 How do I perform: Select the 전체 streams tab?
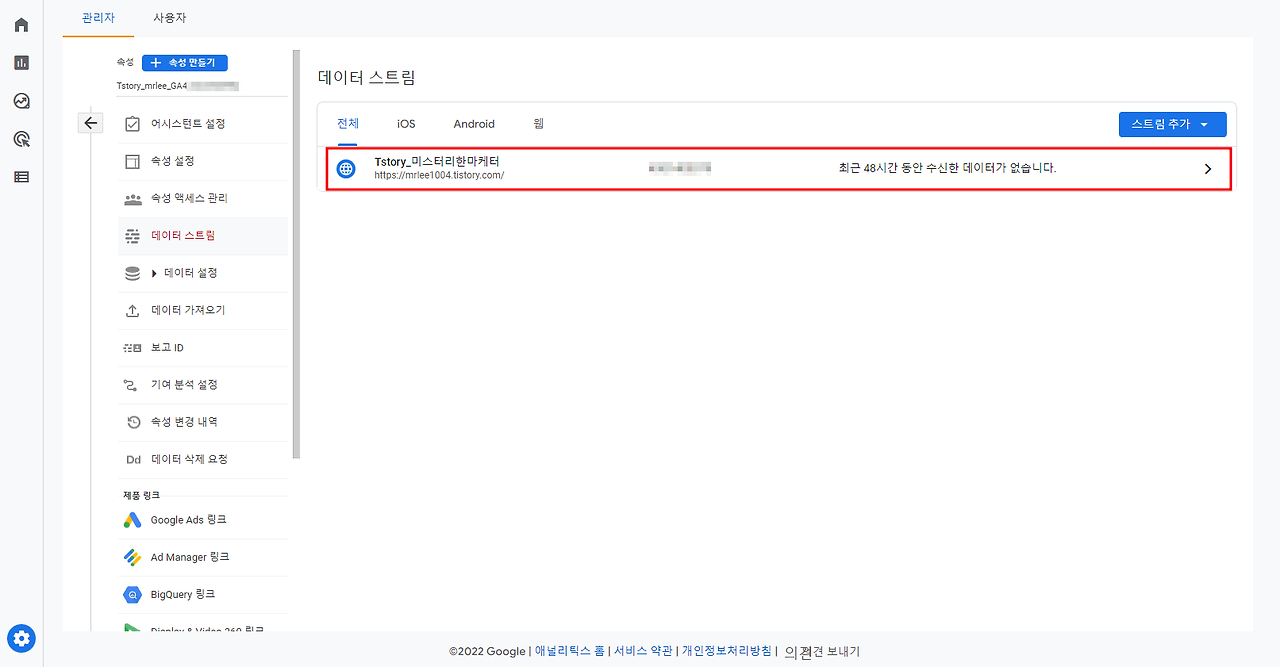click(x=348, y=124)
